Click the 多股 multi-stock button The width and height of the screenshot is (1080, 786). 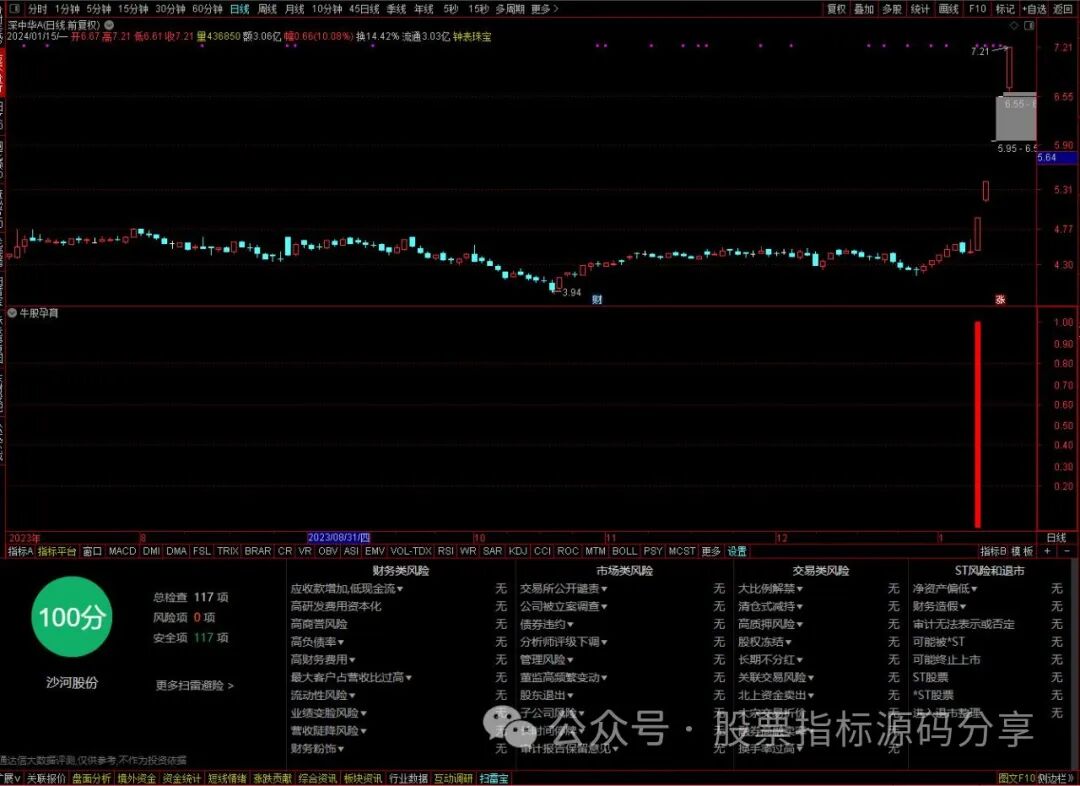893,9
